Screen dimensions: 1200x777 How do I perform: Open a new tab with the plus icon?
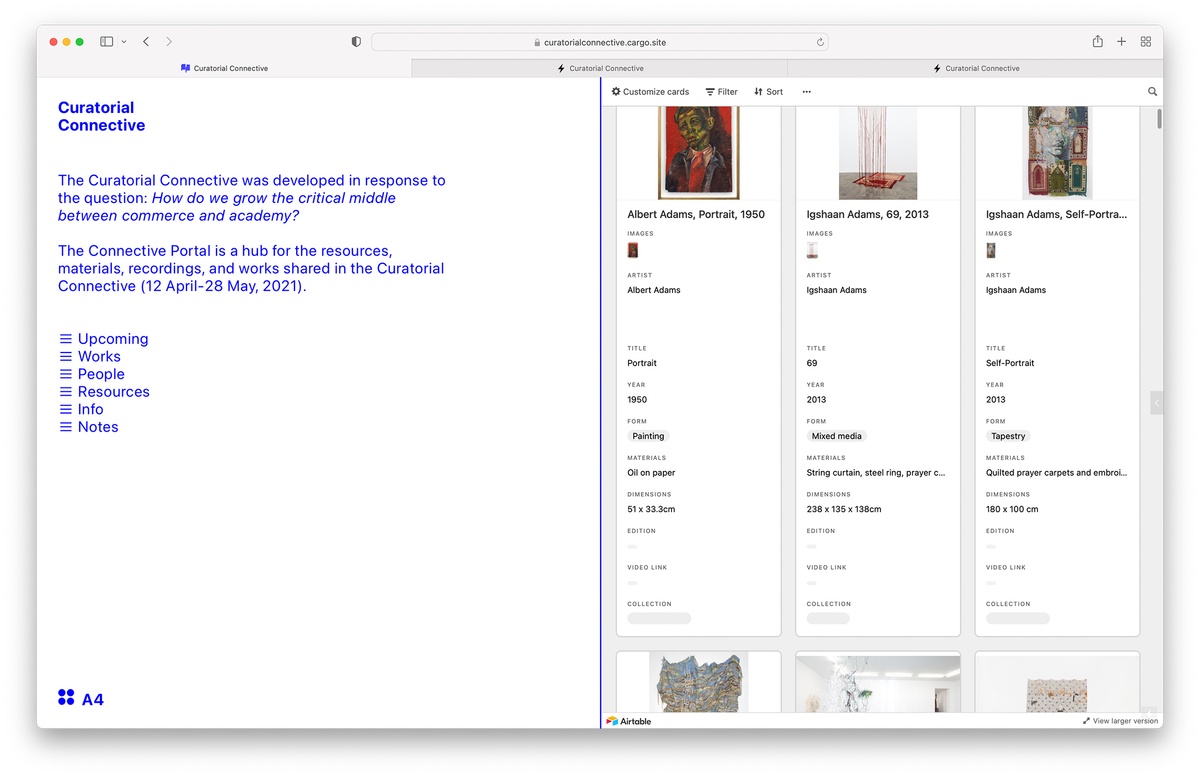click(1121, 42)
